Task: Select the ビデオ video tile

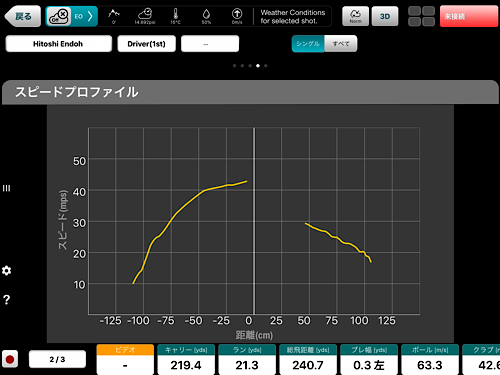Action: (x=125, y=359)
